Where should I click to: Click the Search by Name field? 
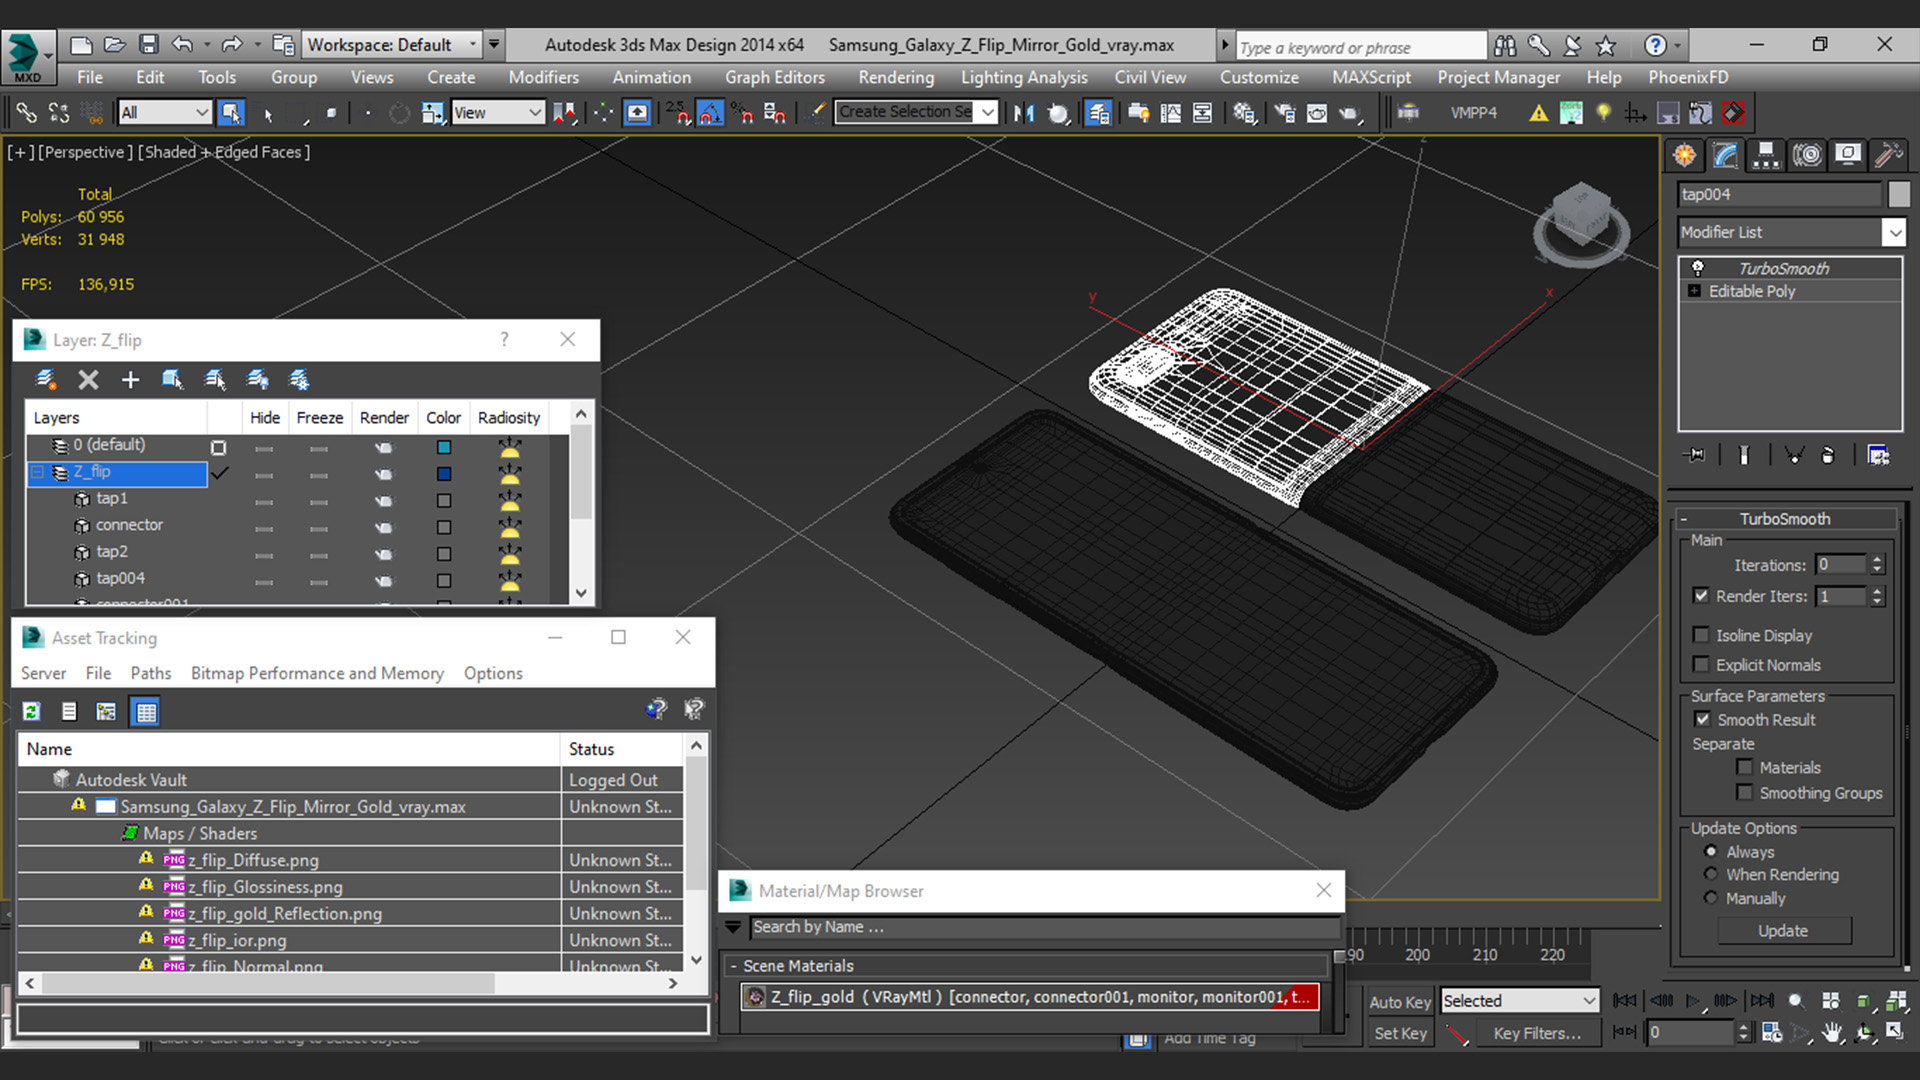1043,927
